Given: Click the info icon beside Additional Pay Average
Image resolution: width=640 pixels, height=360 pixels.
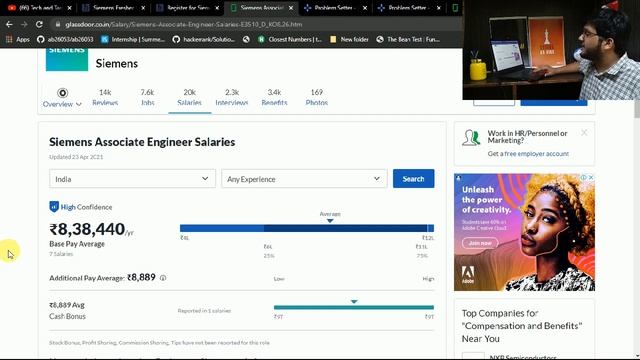Looking at the screenshot, I should click(x=163, y=278).
